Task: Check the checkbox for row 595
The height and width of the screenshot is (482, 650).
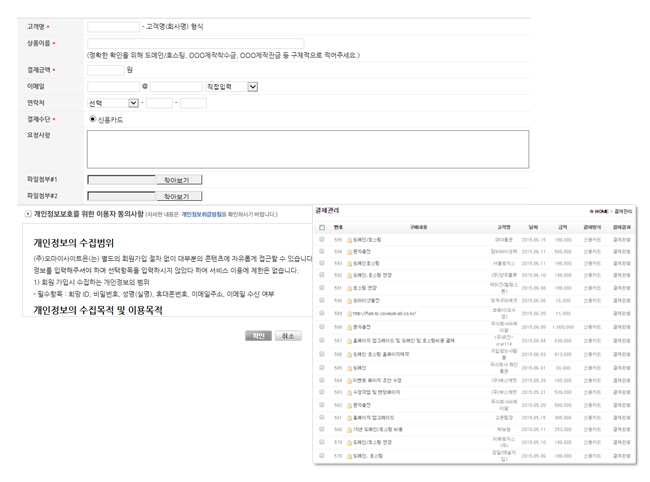Action: click(322, 240)
